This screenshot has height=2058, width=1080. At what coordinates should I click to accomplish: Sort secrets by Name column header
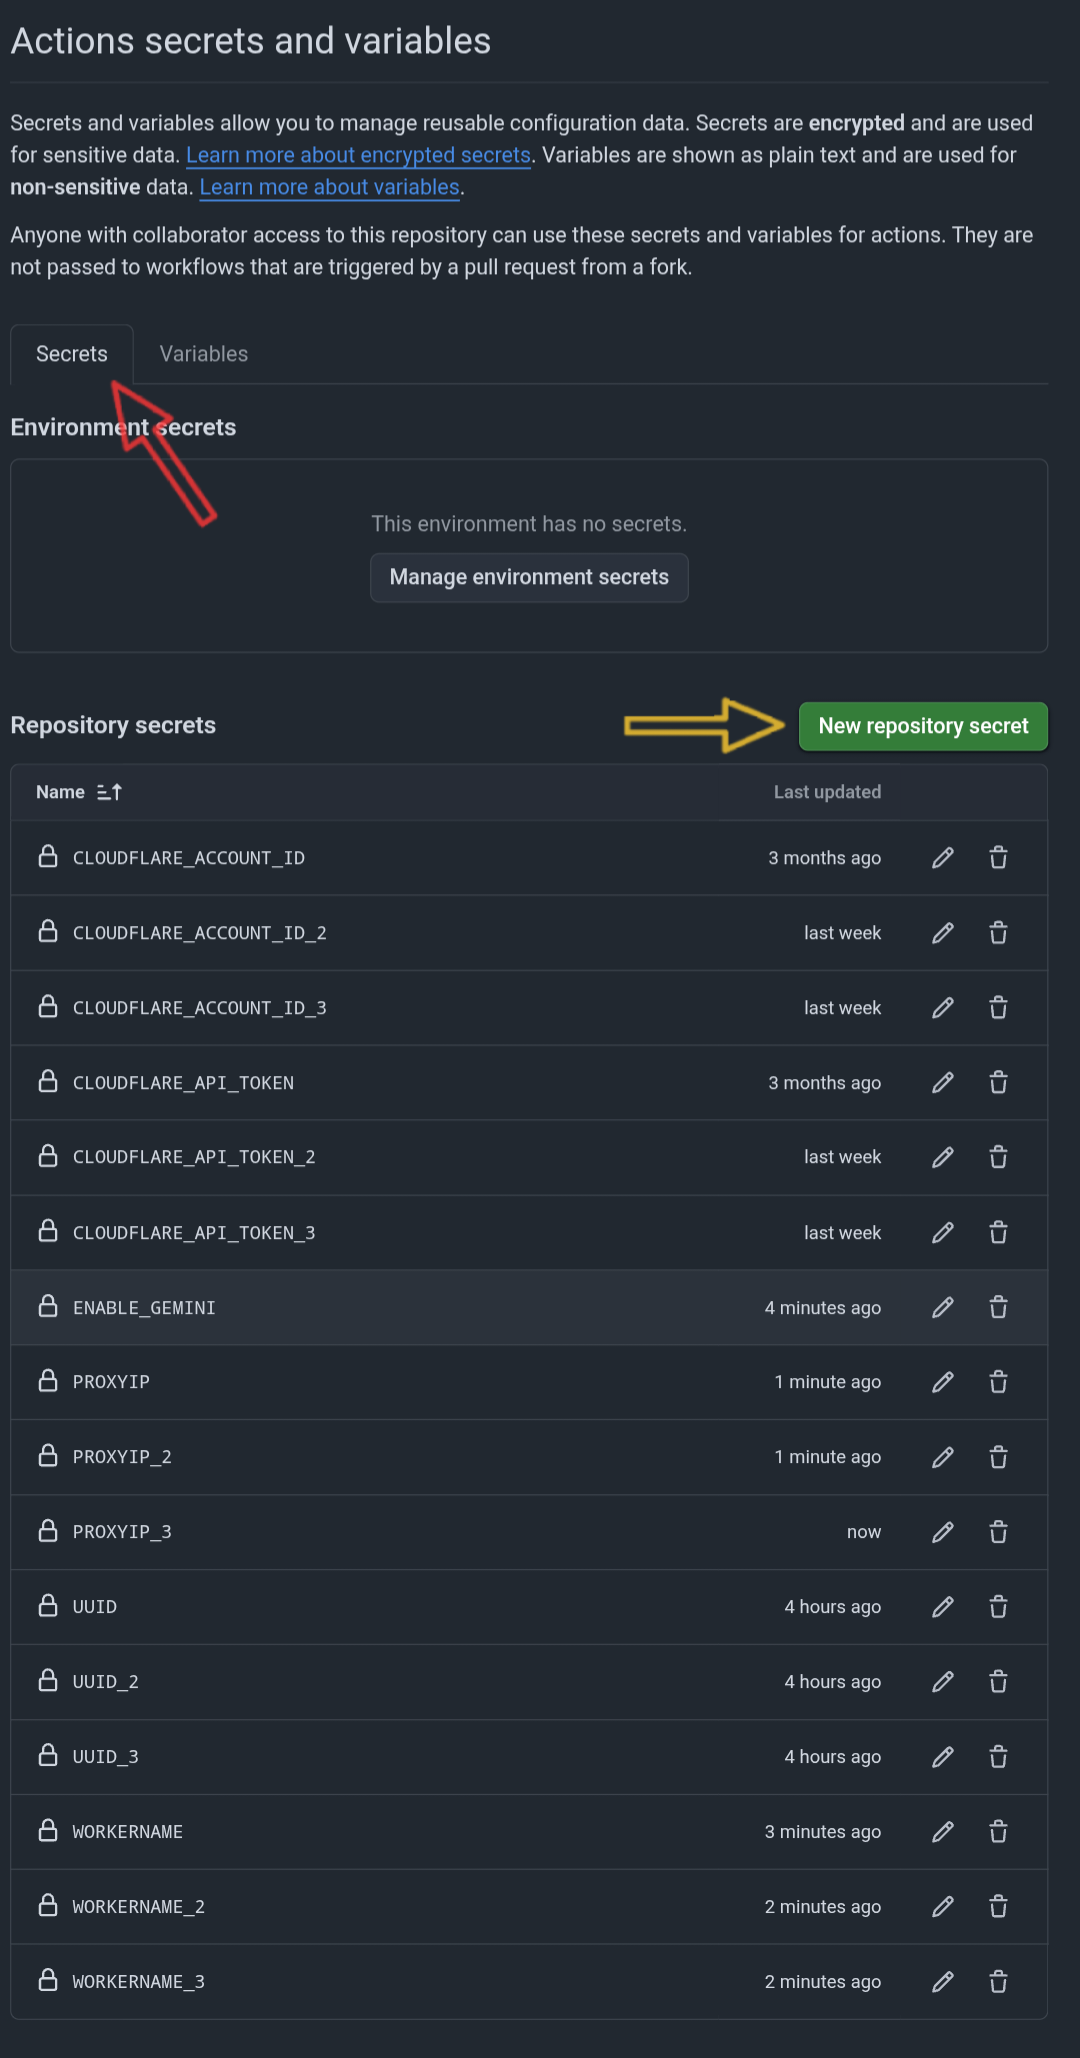[79, 792]
